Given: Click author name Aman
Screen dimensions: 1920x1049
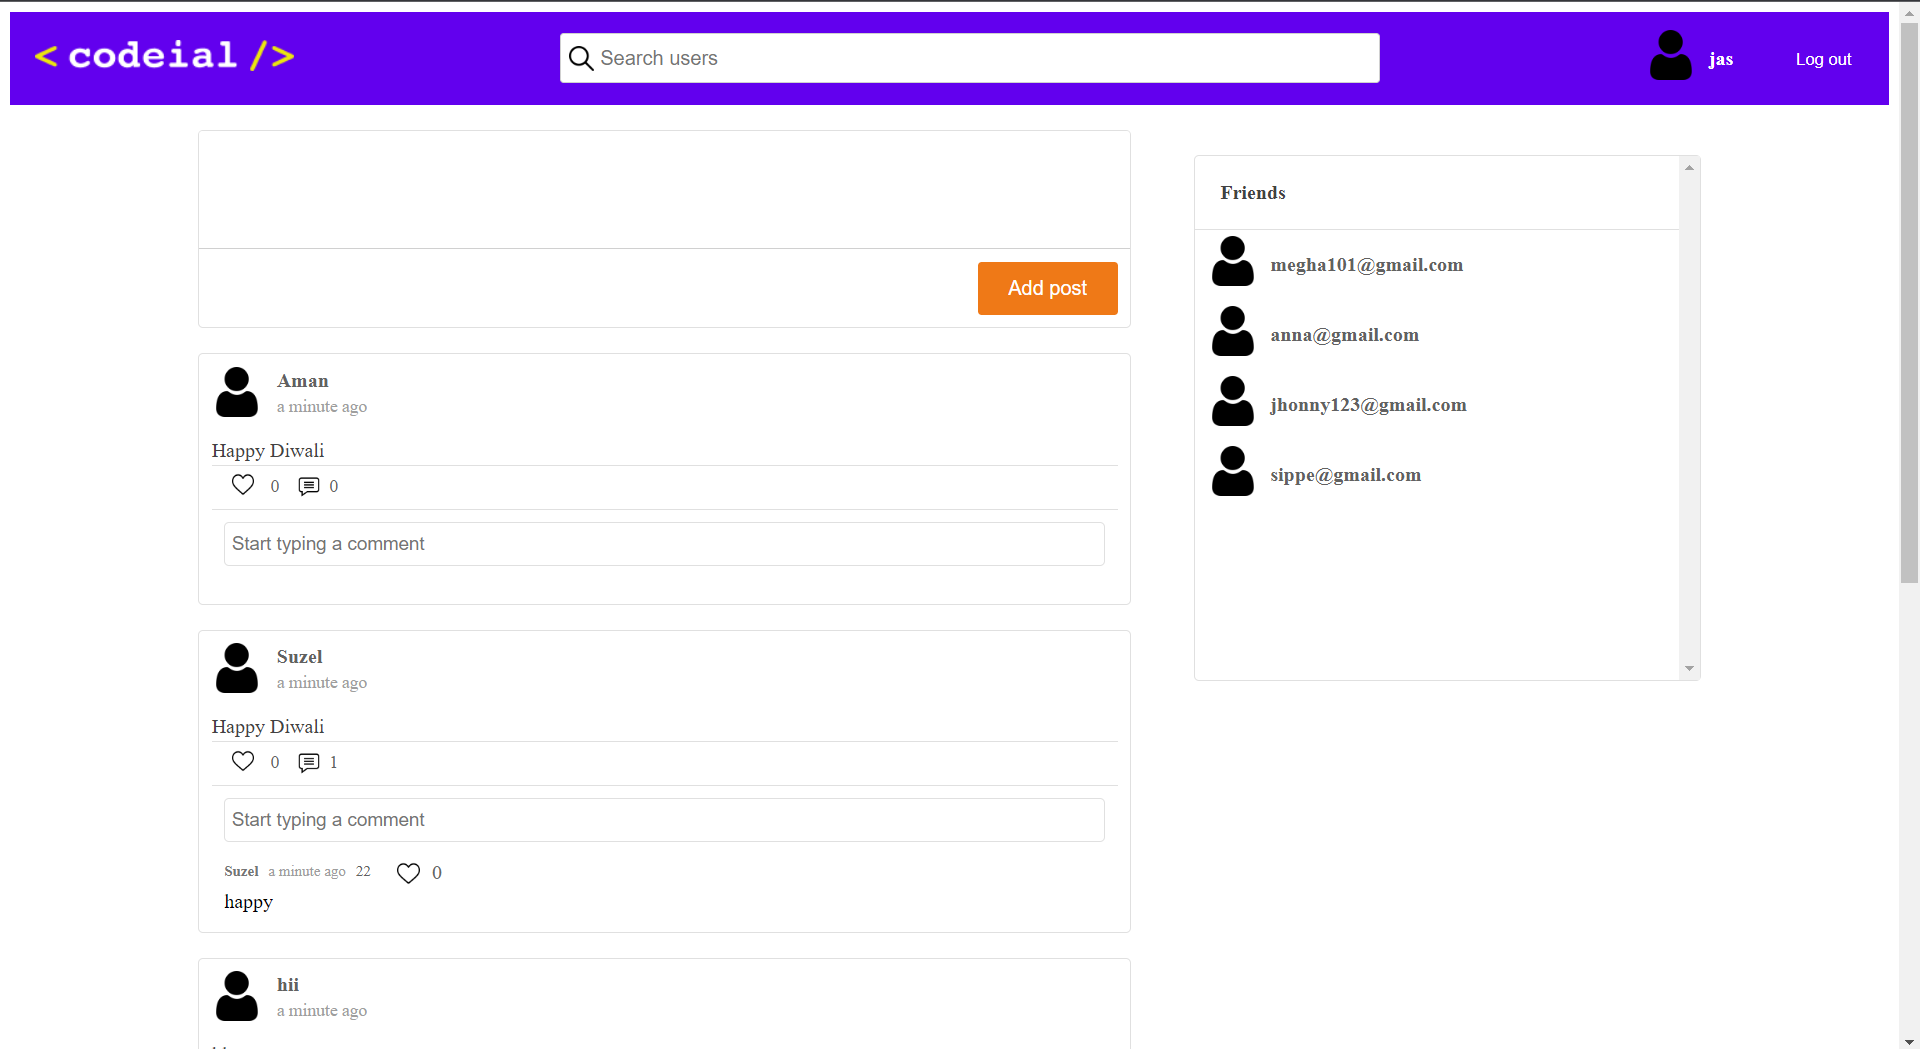Looking at the screenshot, I should click(302, 381).
